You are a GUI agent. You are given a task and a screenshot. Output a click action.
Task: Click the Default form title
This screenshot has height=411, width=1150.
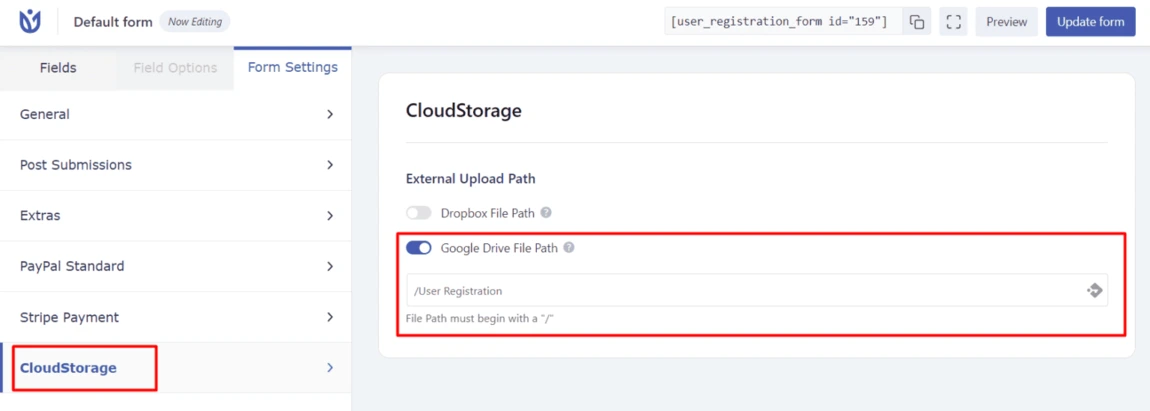[113, 22]
